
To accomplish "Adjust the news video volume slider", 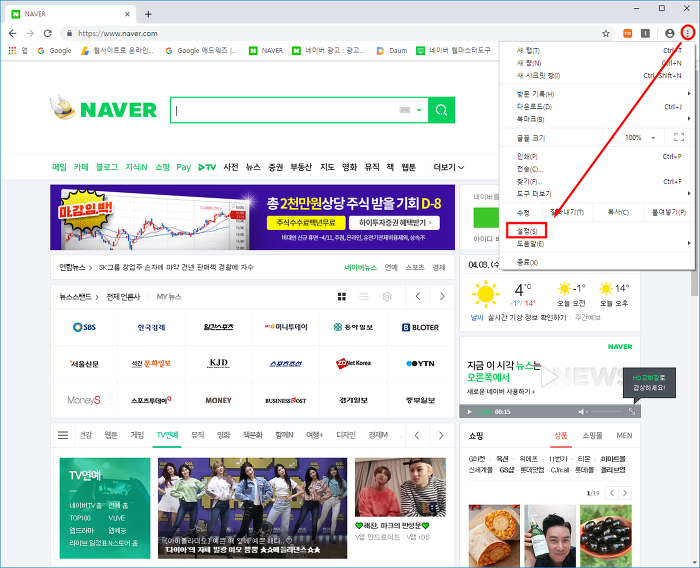I will click(x=606, y=412).
